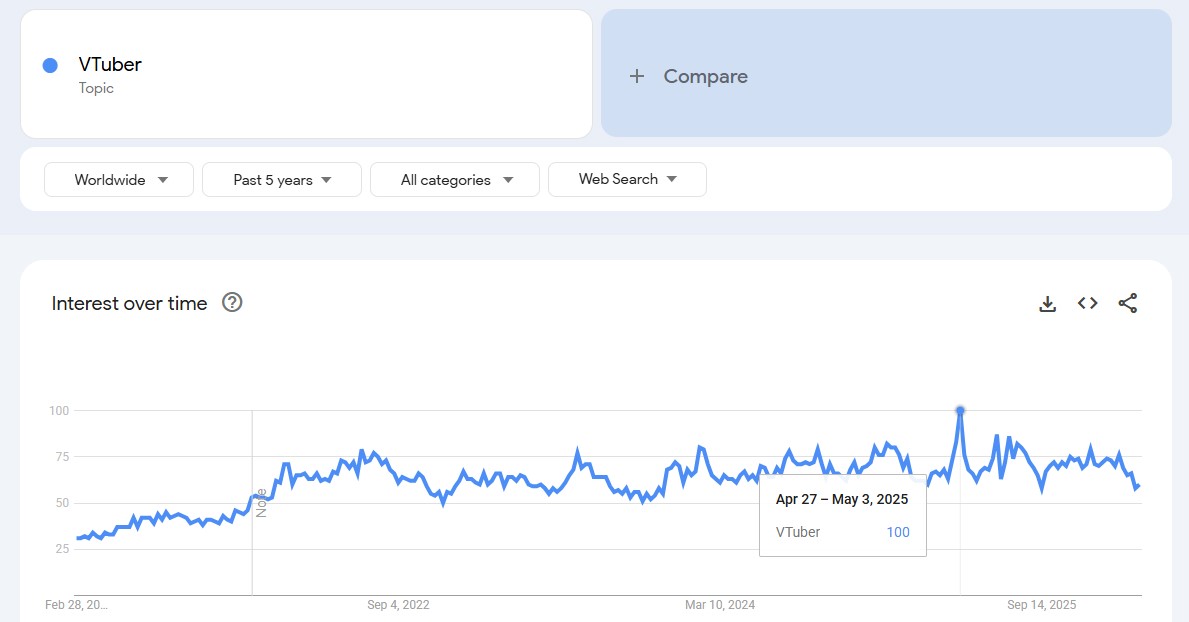Screen dimensions: 1189x622
Task: Open the Interest over time help icon
Action: click(x=232, y=303)
